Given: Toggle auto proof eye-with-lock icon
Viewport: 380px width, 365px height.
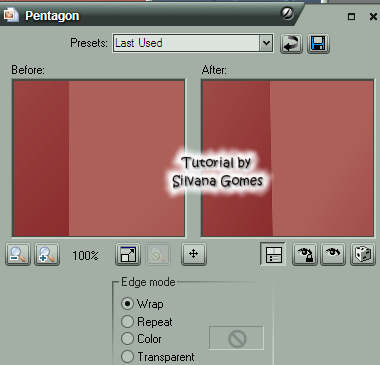Looking at the screenshot, I should pos(305,254).
